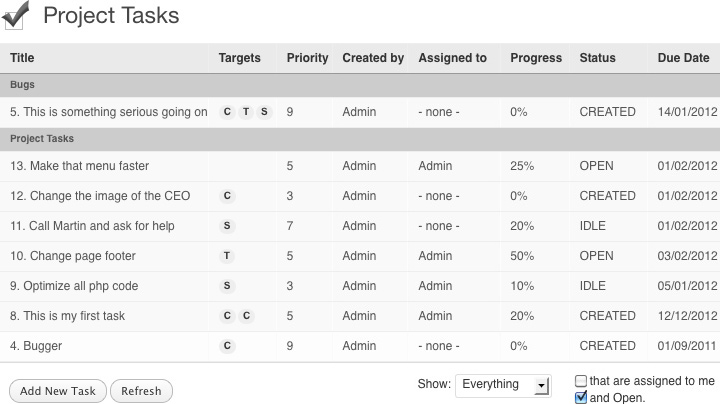The image size is (720, 404).
Task: Open the Show 'Everything' dropdown
Action: (503, 385)
